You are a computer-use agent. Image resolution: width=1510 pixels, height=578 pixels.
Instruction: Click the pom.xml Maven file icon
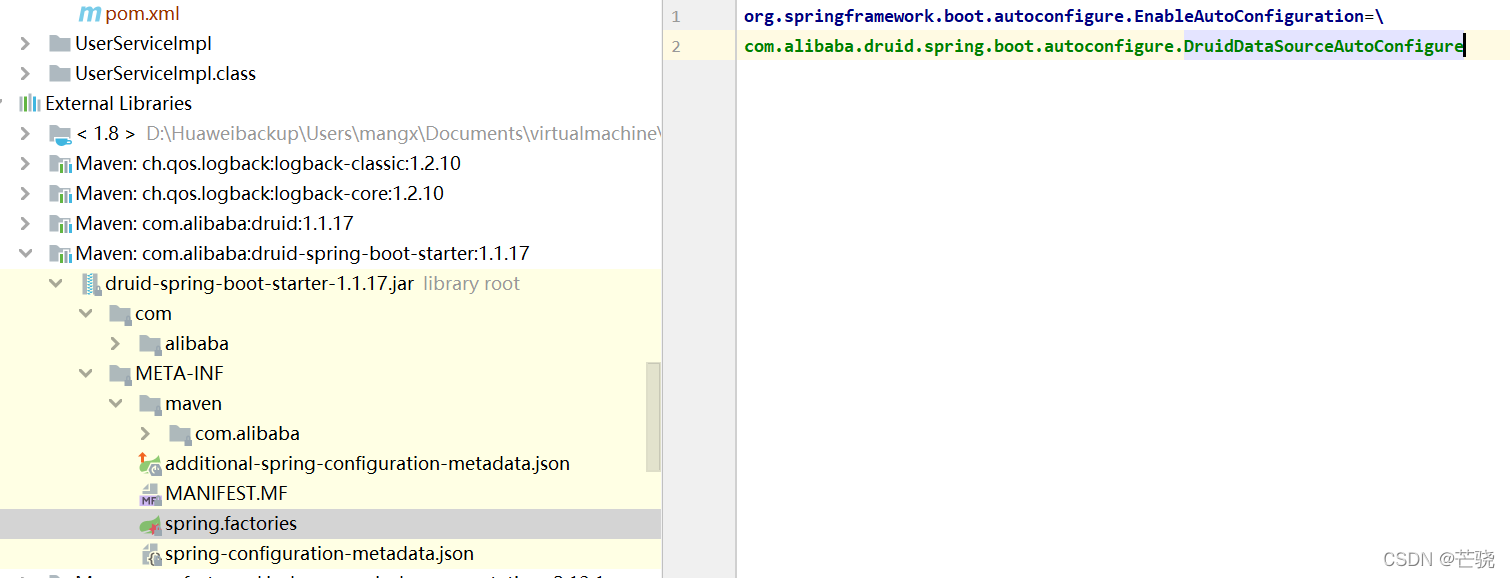(x=90, y=14)
